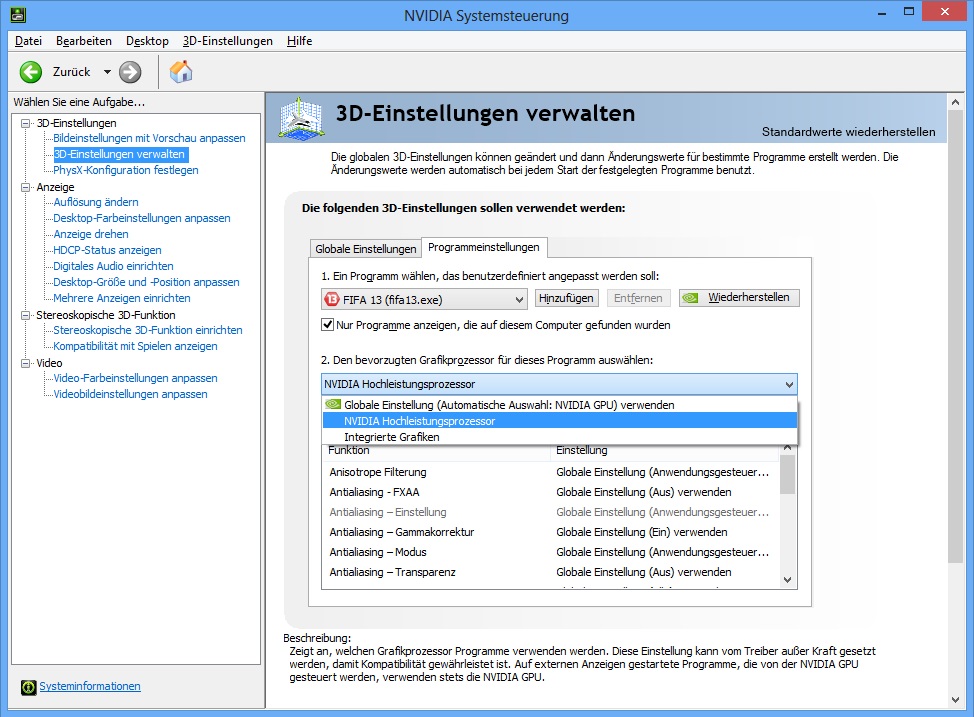The width and height of the screenshot is (974, 717).
Task: Open Videobildeinstellungen anpassen
Action: click(130, 394)
